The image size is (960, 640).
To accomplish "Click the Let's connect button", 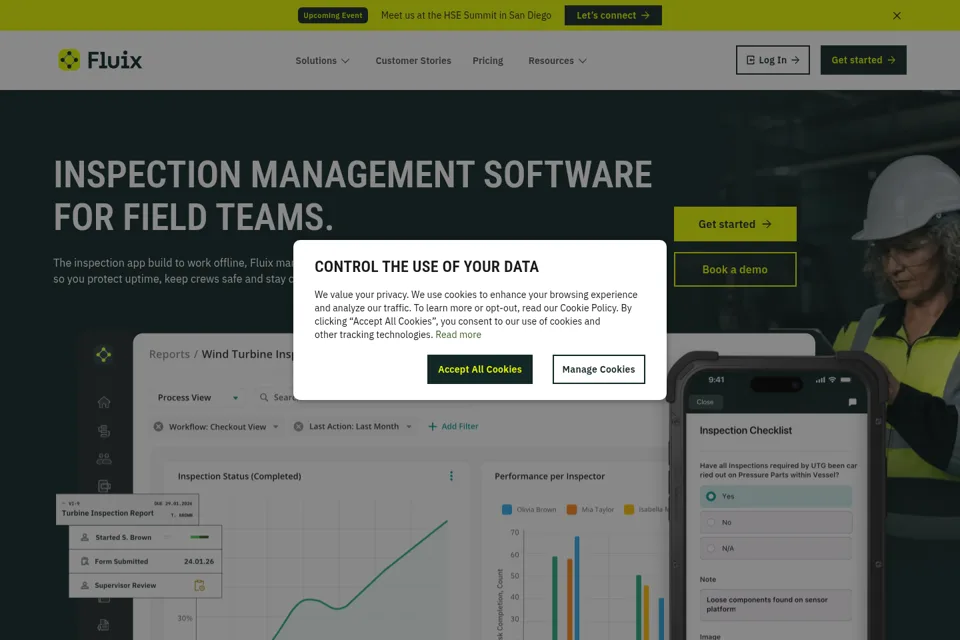I will pos(613,15).
